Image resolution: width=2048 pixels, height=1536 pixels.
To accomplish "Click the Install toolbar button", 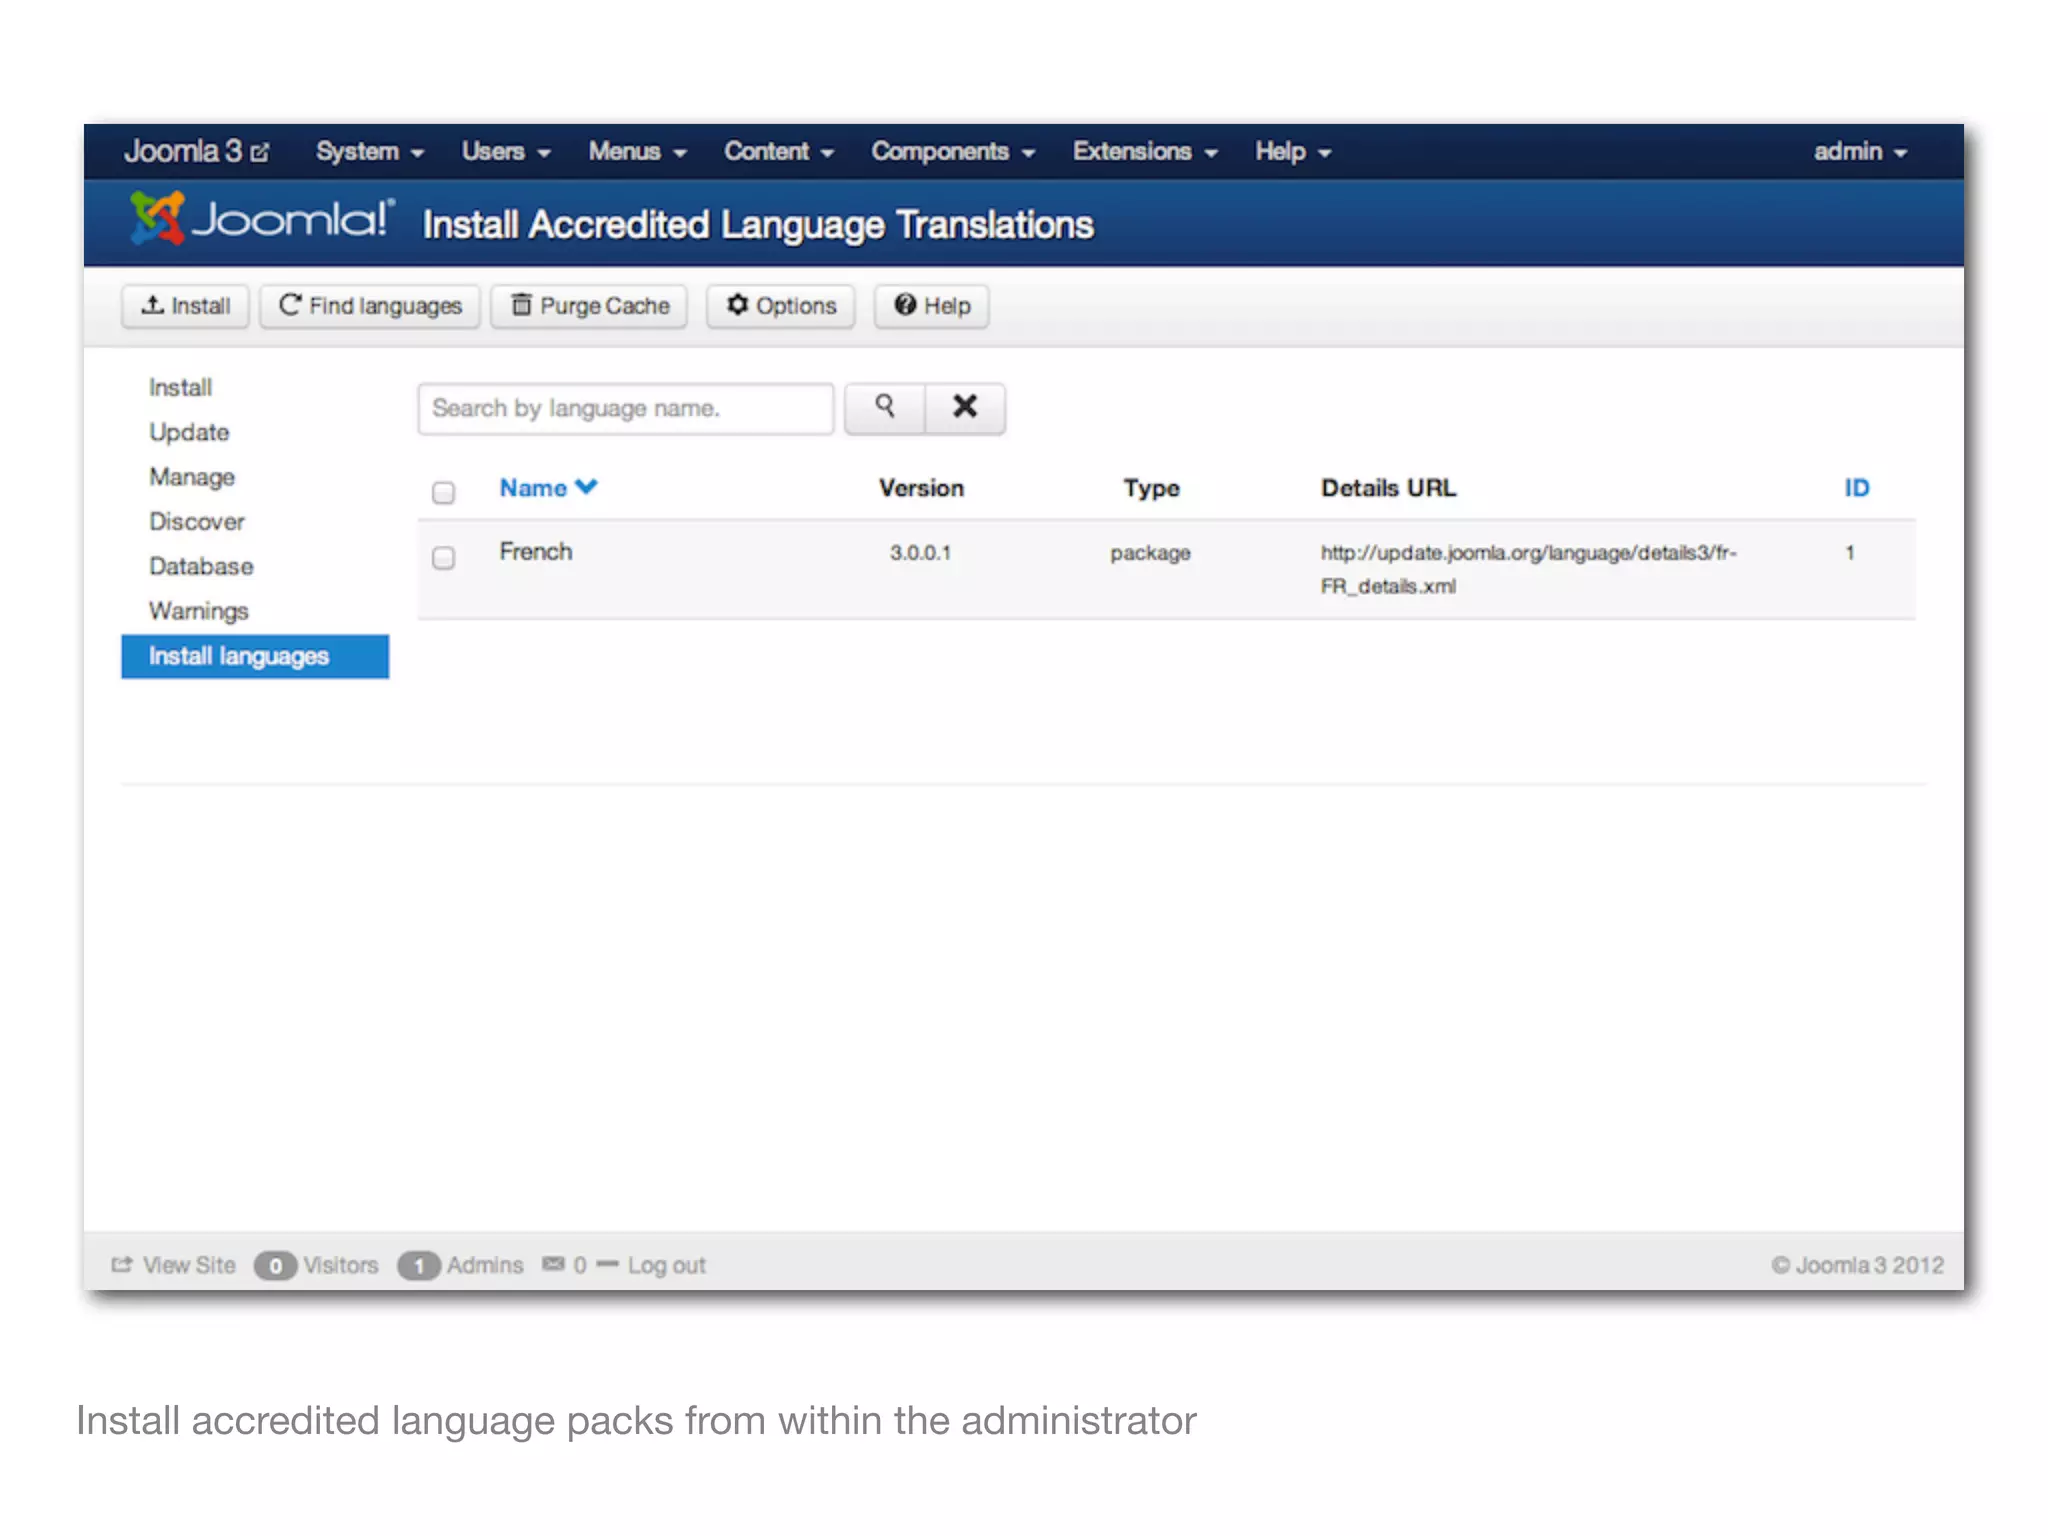I will coord(185,306).
